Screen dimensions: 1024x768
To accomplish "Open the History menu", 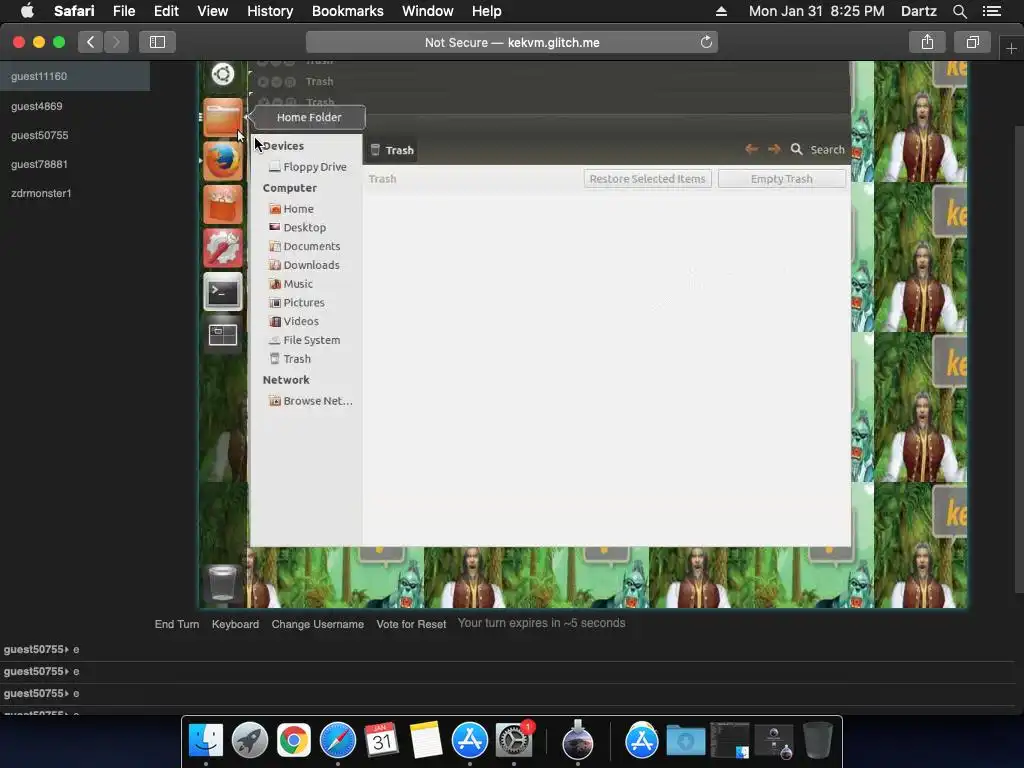I will [x=270, y=11].
